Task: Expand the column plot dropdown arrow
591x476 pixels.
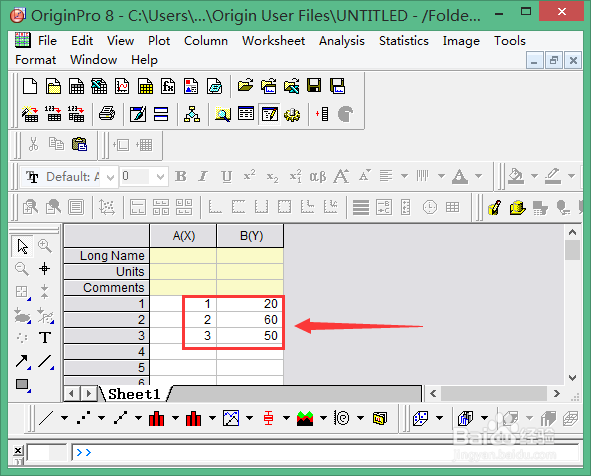Action: coord(175,418)
